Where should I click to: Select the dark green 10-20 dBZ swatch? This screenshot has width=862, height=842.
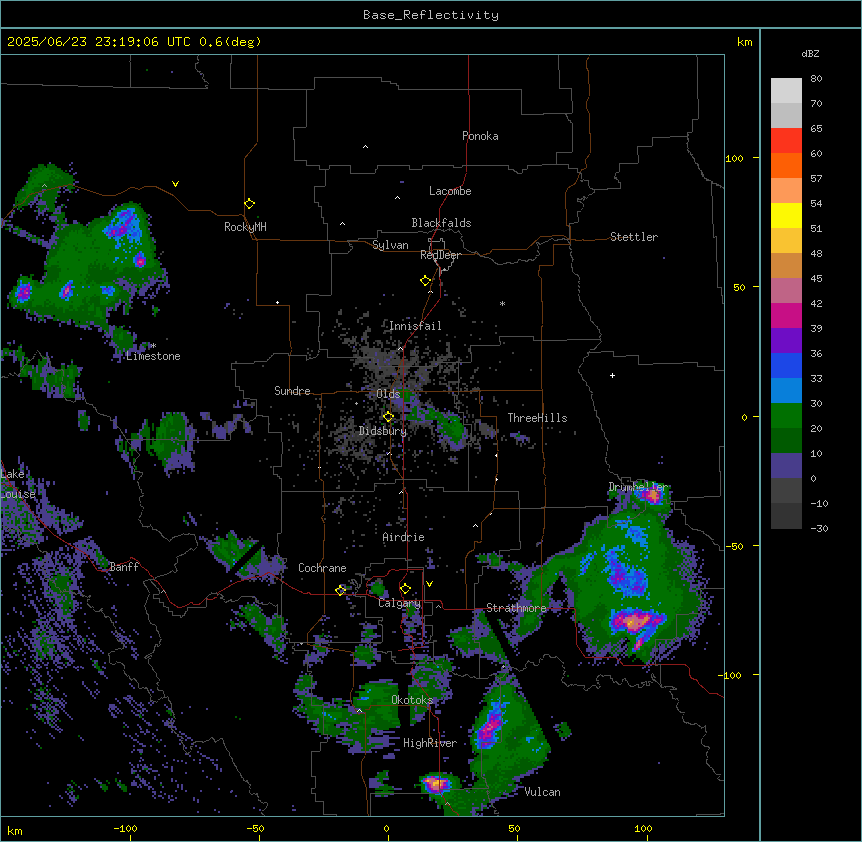click(786, 441)
